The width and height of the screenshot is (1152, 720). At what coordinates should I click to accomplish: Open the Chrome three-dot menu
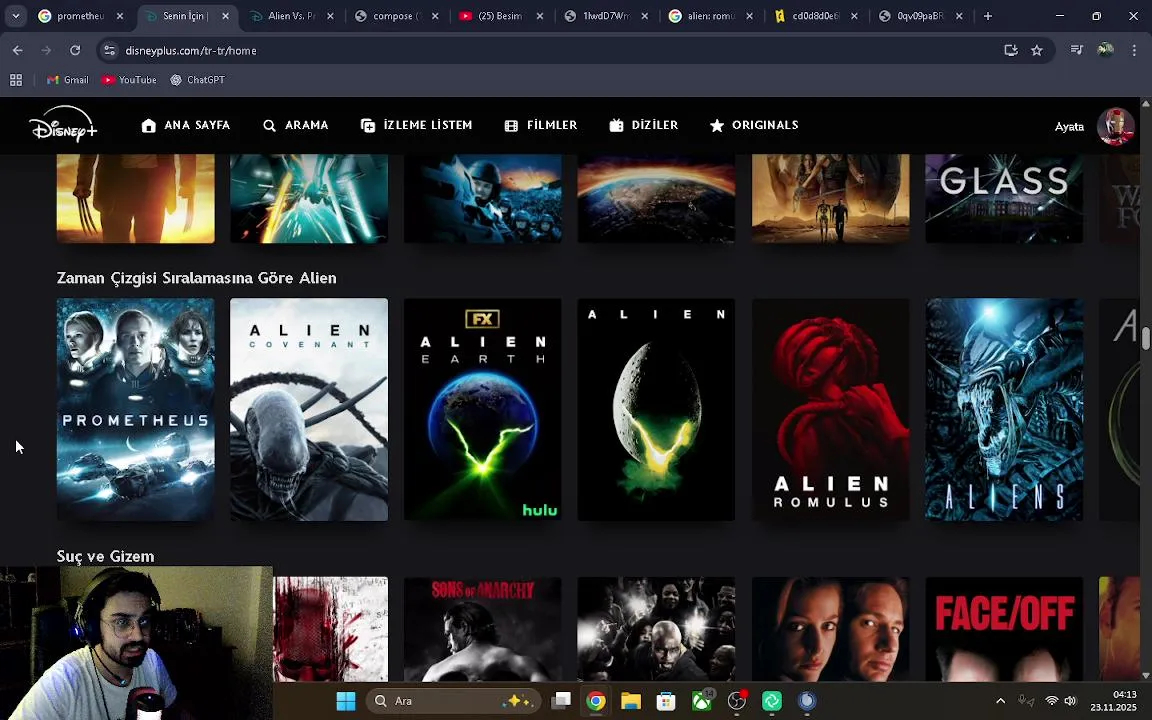[1134, 51]
